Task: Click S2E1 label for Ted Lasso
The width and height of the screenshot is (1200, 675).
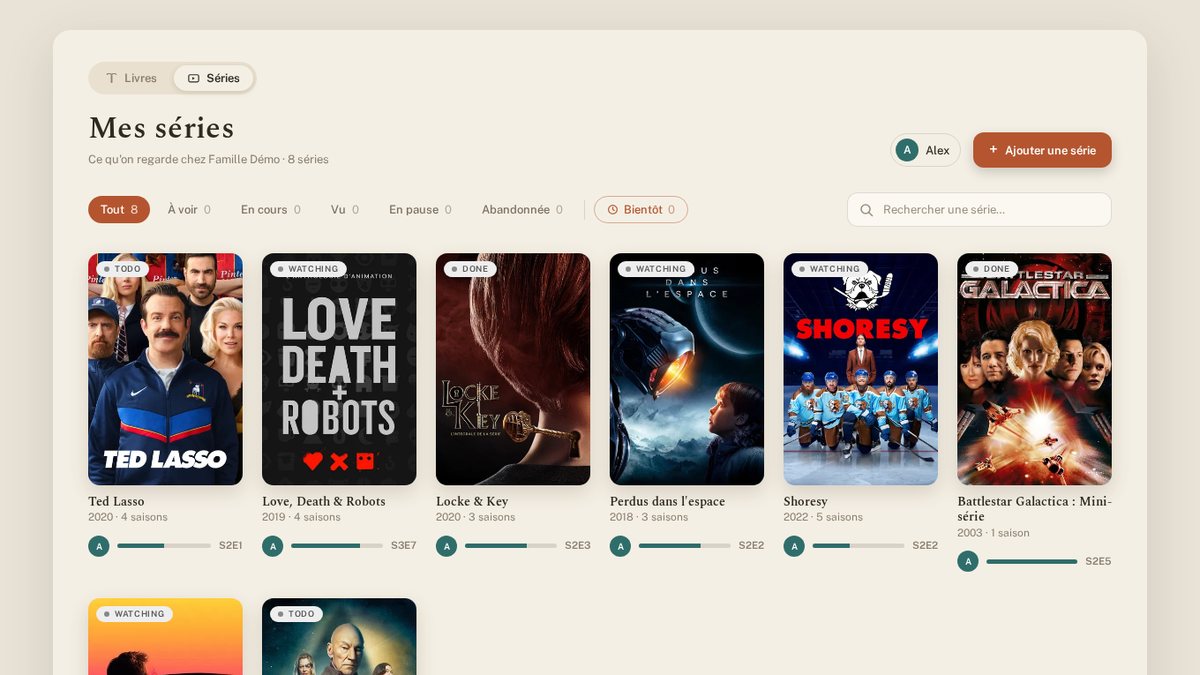Action: pos(230,546)
